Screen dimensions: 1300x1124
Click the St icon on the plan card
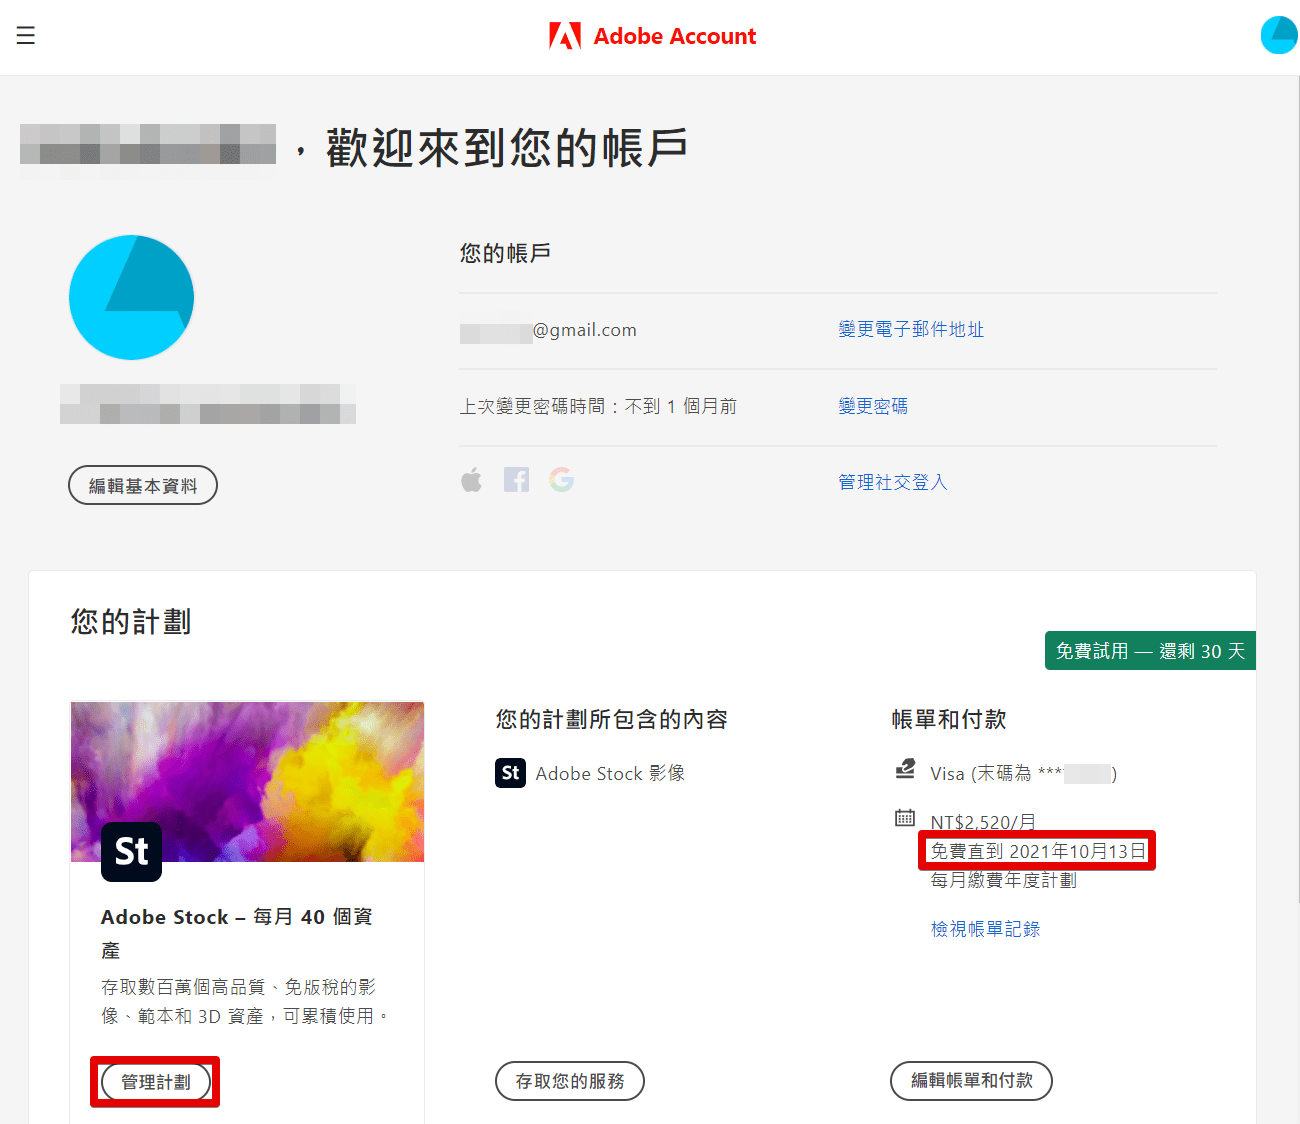click(x=132, y=851)
